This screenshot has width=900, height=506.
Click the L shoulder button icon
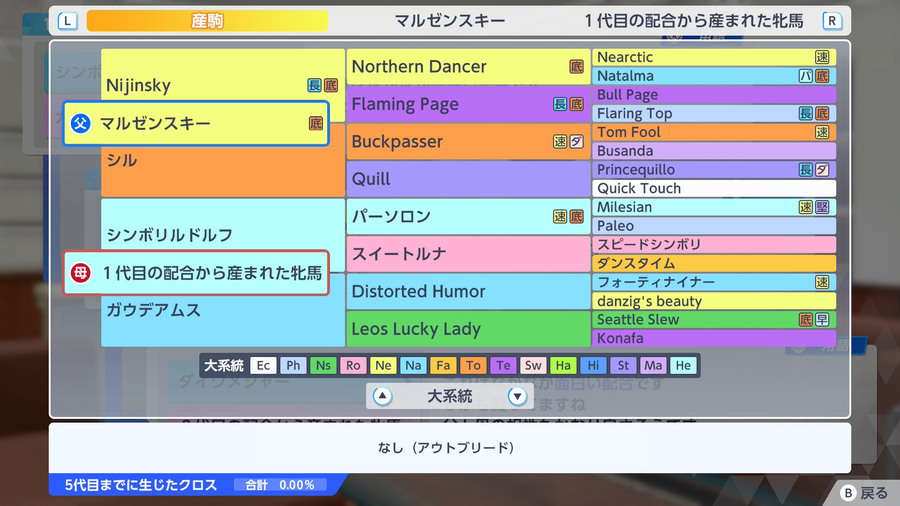click(x=67, y=21)
